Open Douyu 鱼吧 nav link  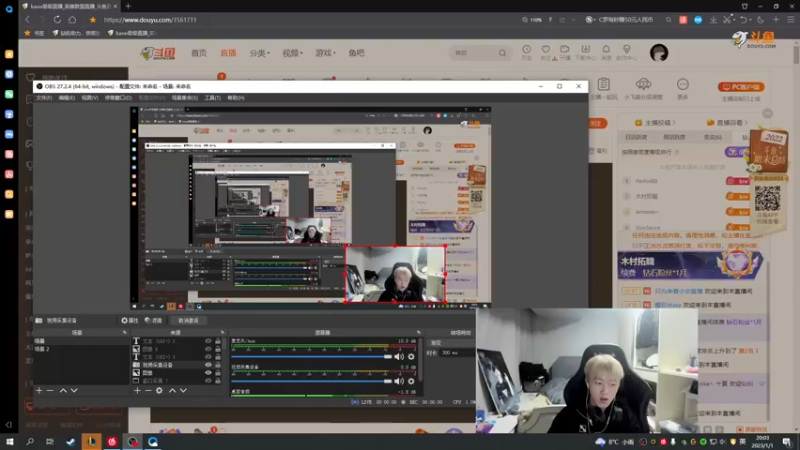(356, 53)
